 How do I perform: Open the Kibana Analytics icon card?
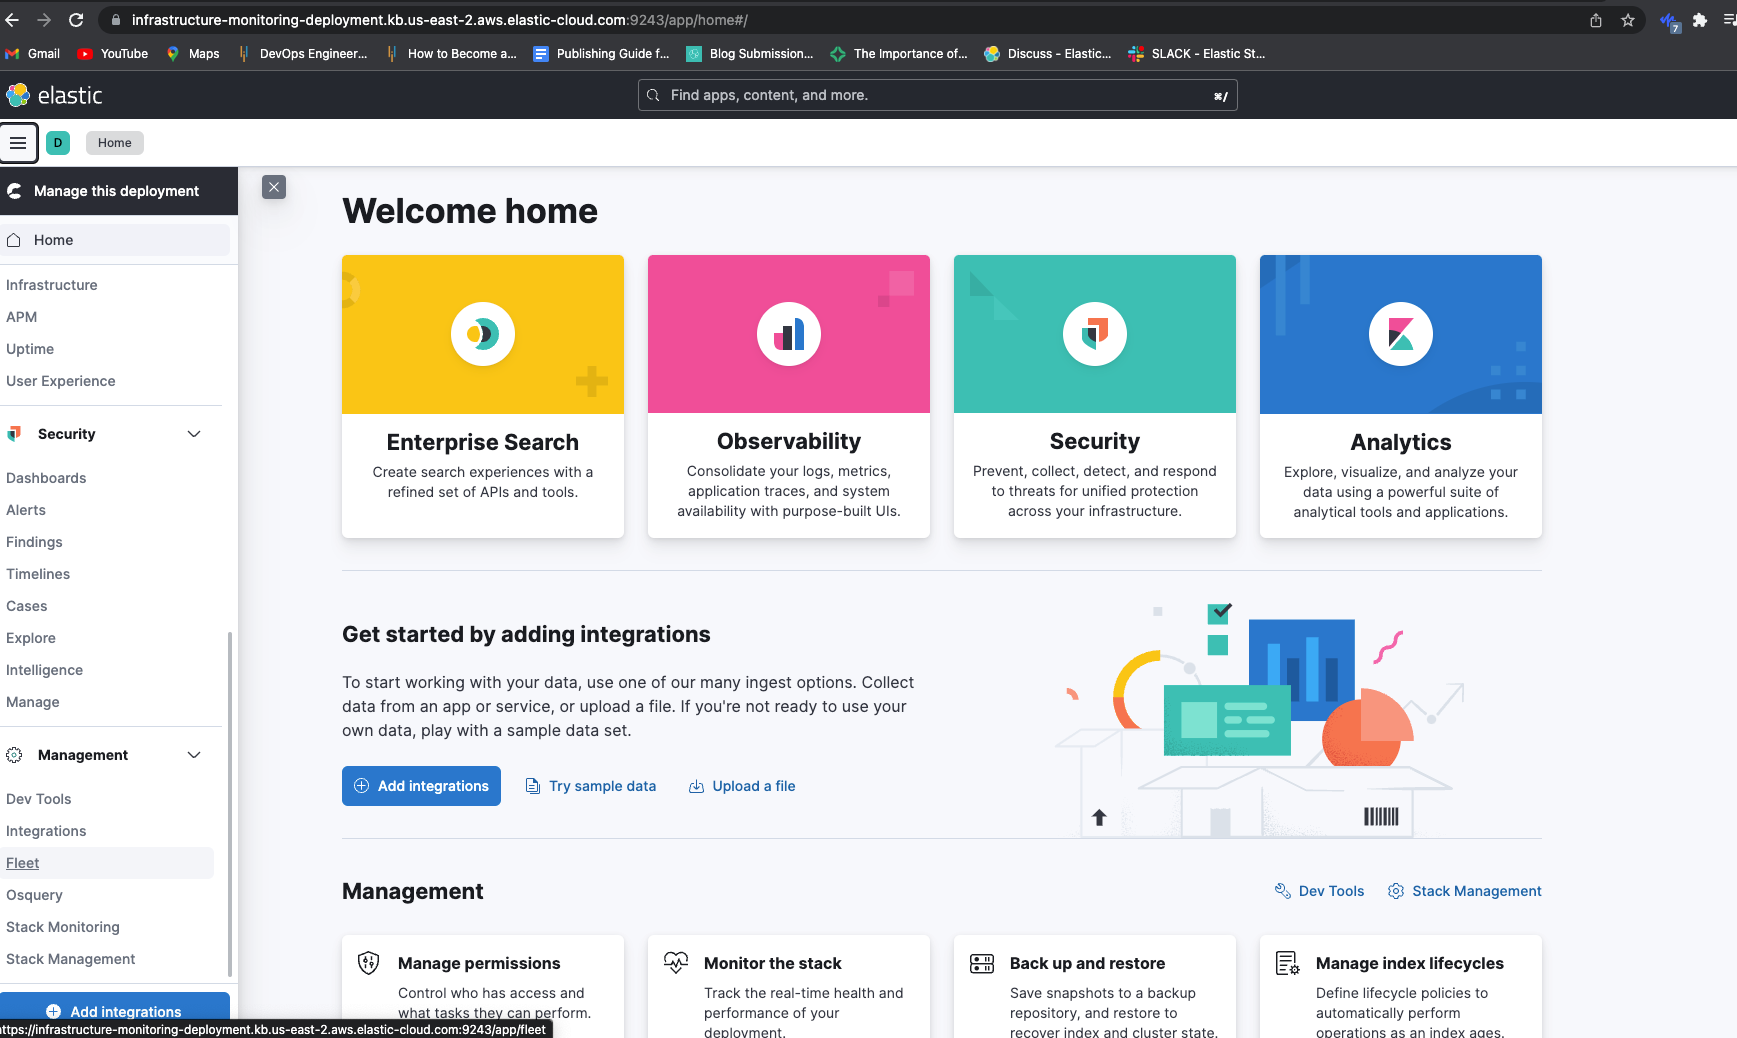pyautogui.click(x=1401, y=334)
